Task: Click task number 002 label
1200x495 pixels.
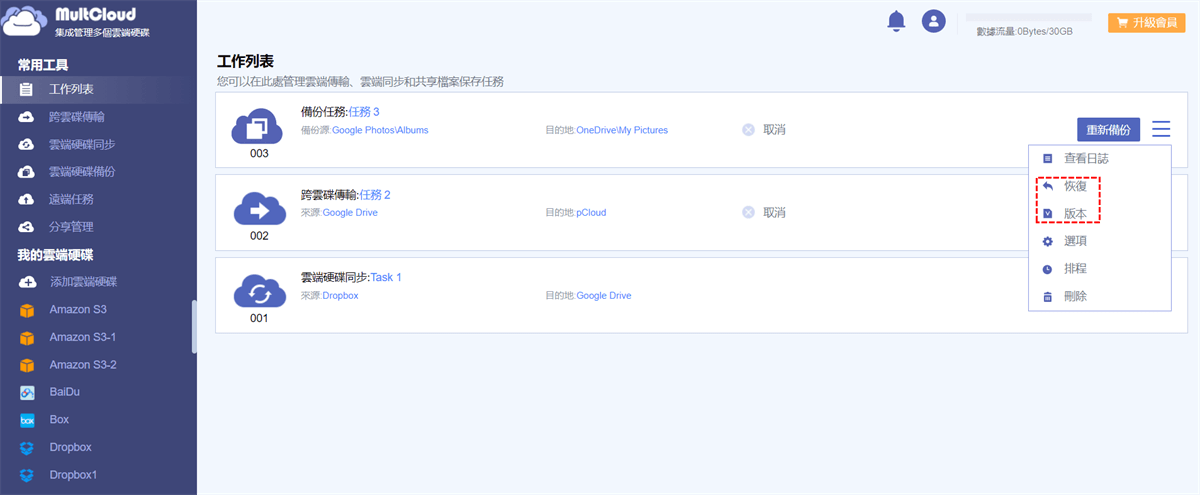Action: [259, 236]
